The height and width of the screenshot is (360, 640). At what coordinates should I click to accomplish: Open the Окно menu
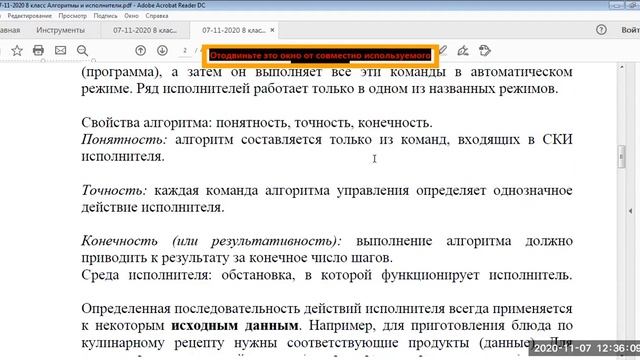coord(131,16)
